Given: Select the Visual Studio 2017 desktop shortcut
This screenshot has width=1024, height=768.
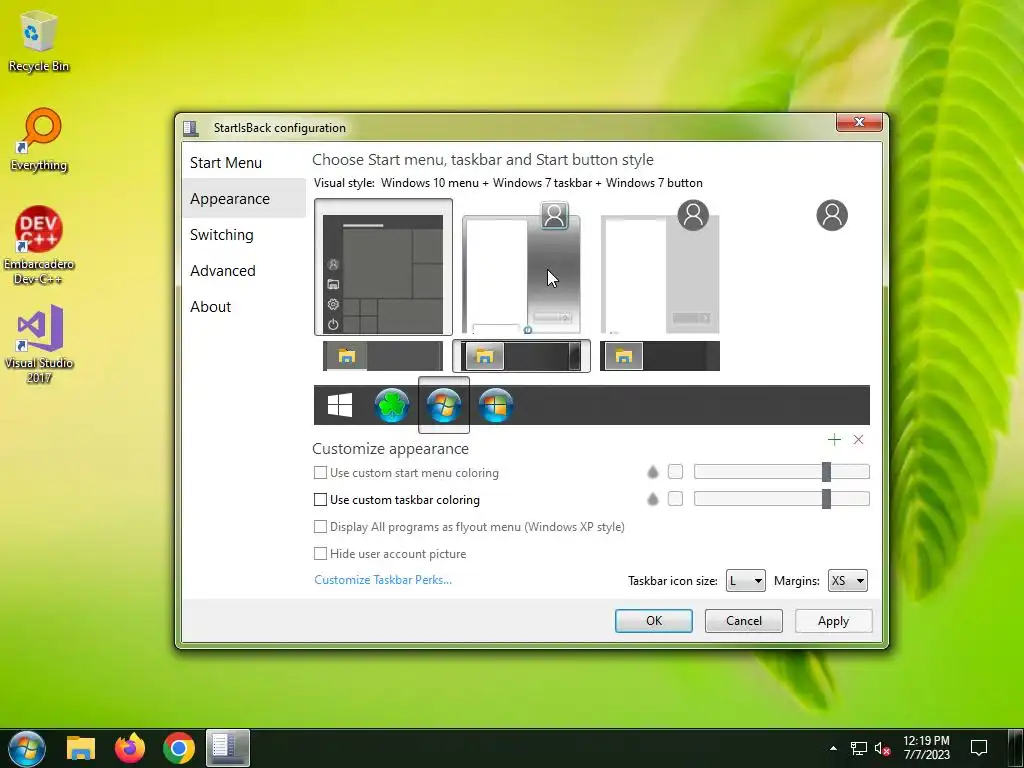Looking at the screenshot, I should click(x=39, y=344).
